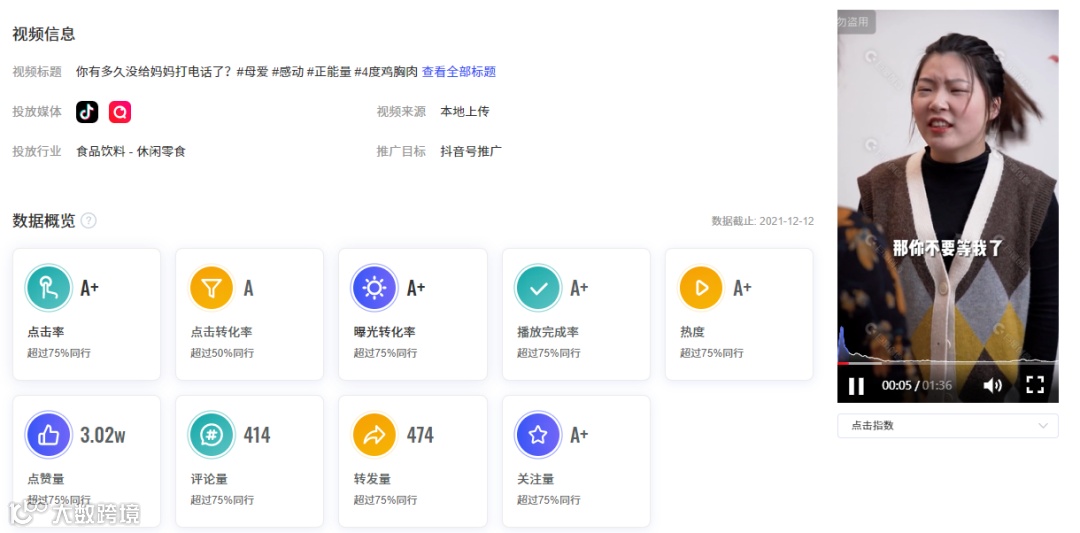Click the 关注量 label
Image resolution: width=1080 pixels, height=533 pixels.
pyautogui.click(x=536, y=479)
